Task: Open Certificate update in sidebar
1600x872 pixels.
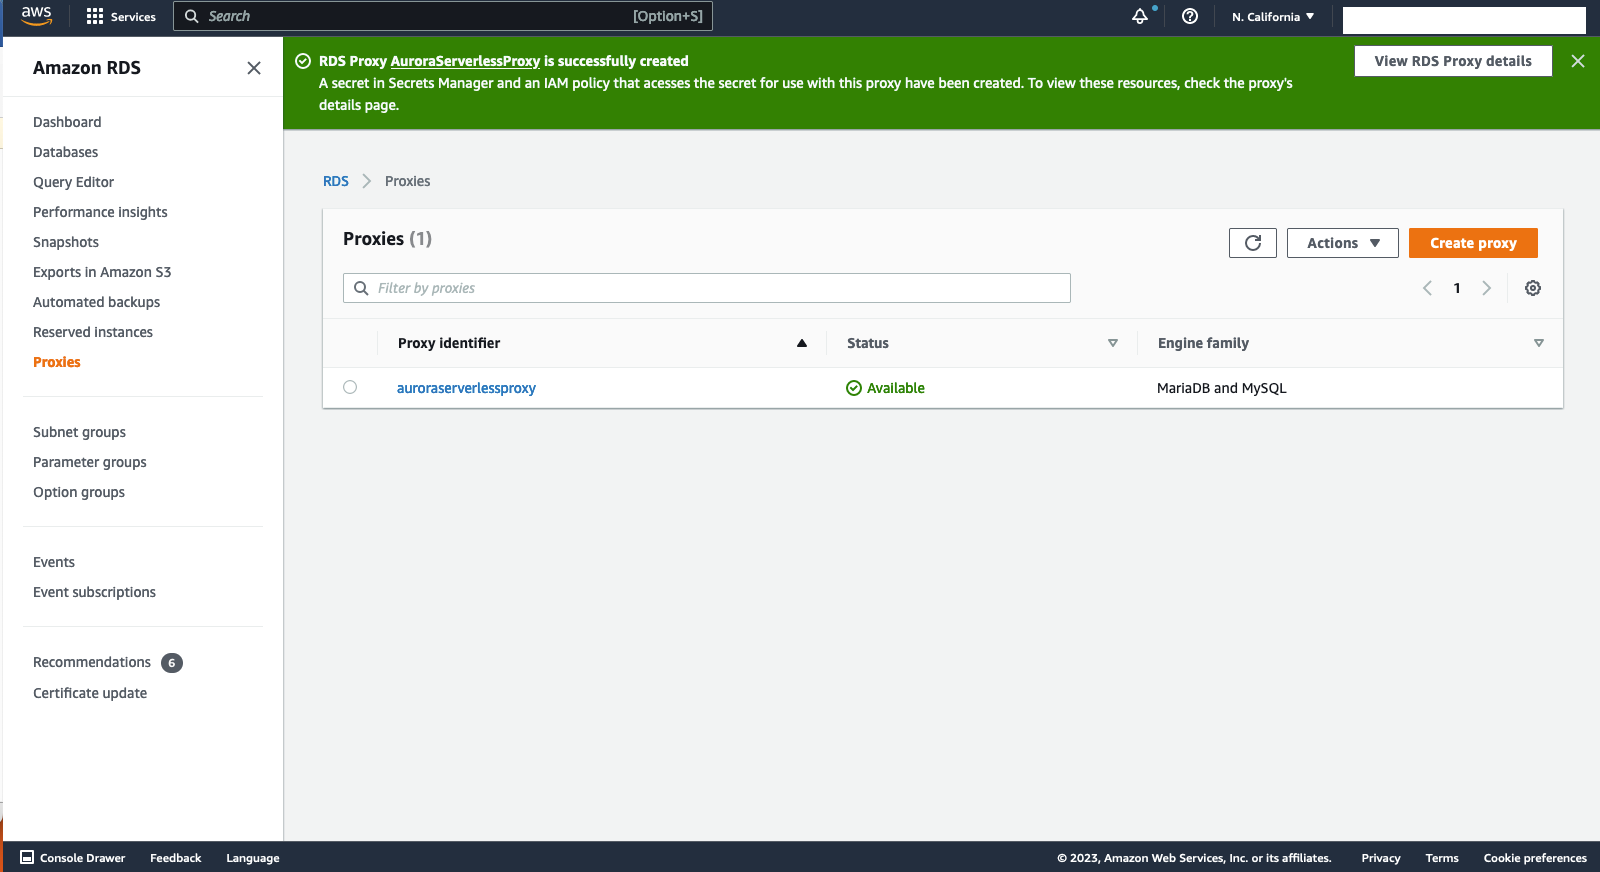Action: coord(90,693)
